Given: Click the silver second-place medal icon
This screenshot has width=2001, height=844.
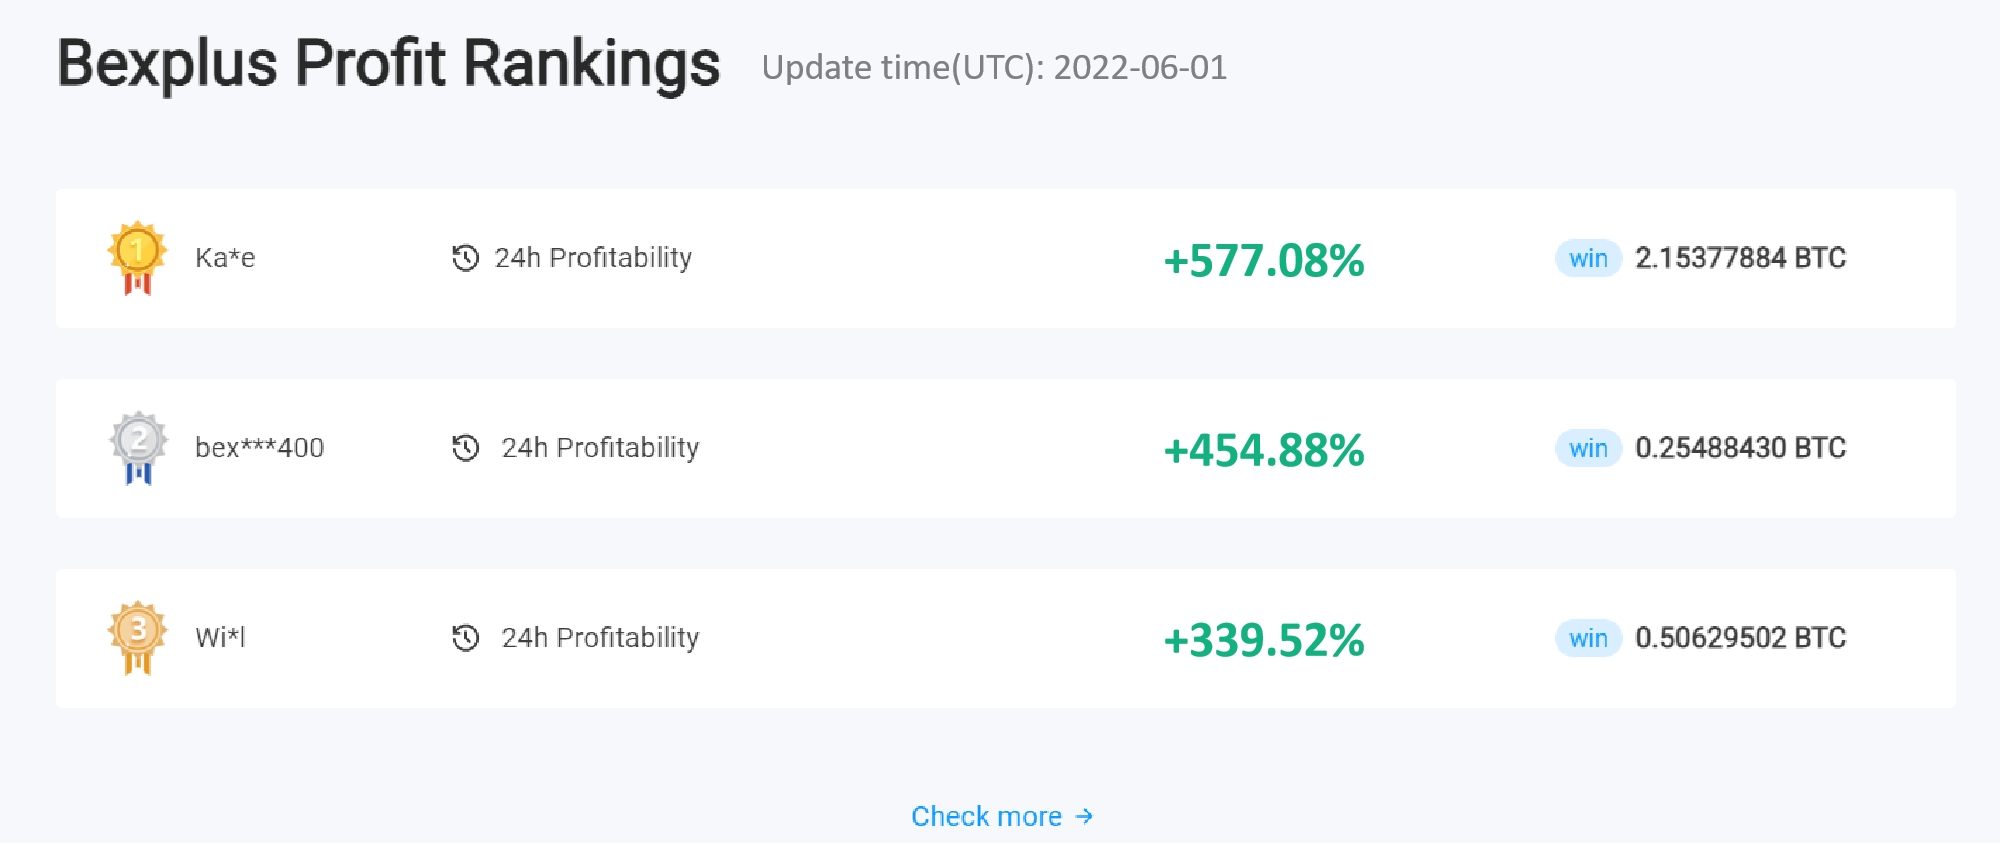Looking at the screenshot, I should pyautogui.click(x=138, y=448).
